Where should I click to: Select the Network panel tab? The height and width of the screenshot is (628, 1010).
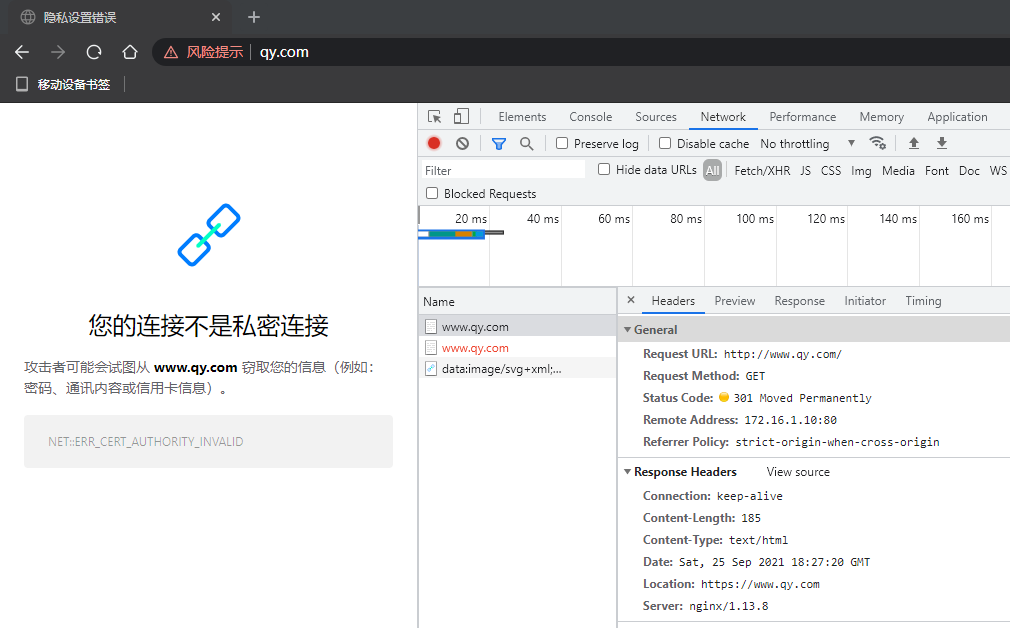(723, 117)
